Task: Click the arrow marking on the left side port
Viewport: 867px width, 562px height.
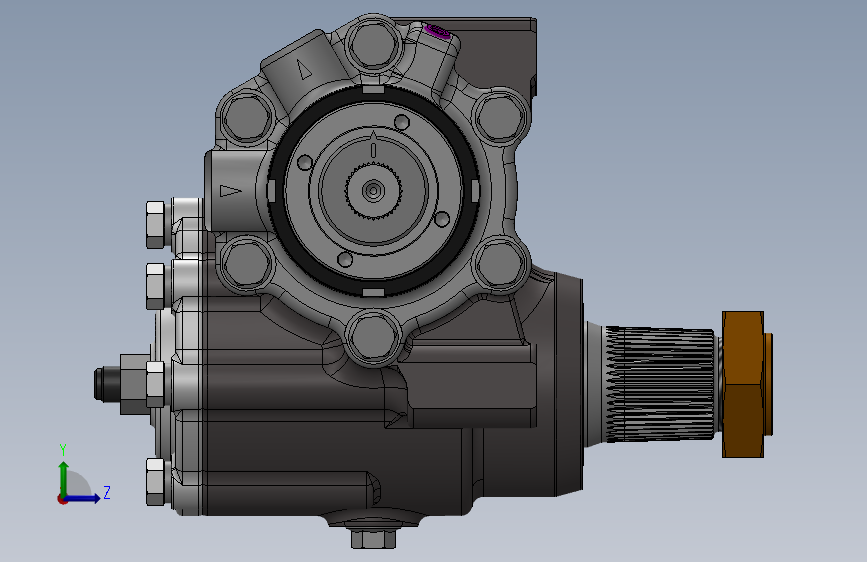Action: point(231,191)
